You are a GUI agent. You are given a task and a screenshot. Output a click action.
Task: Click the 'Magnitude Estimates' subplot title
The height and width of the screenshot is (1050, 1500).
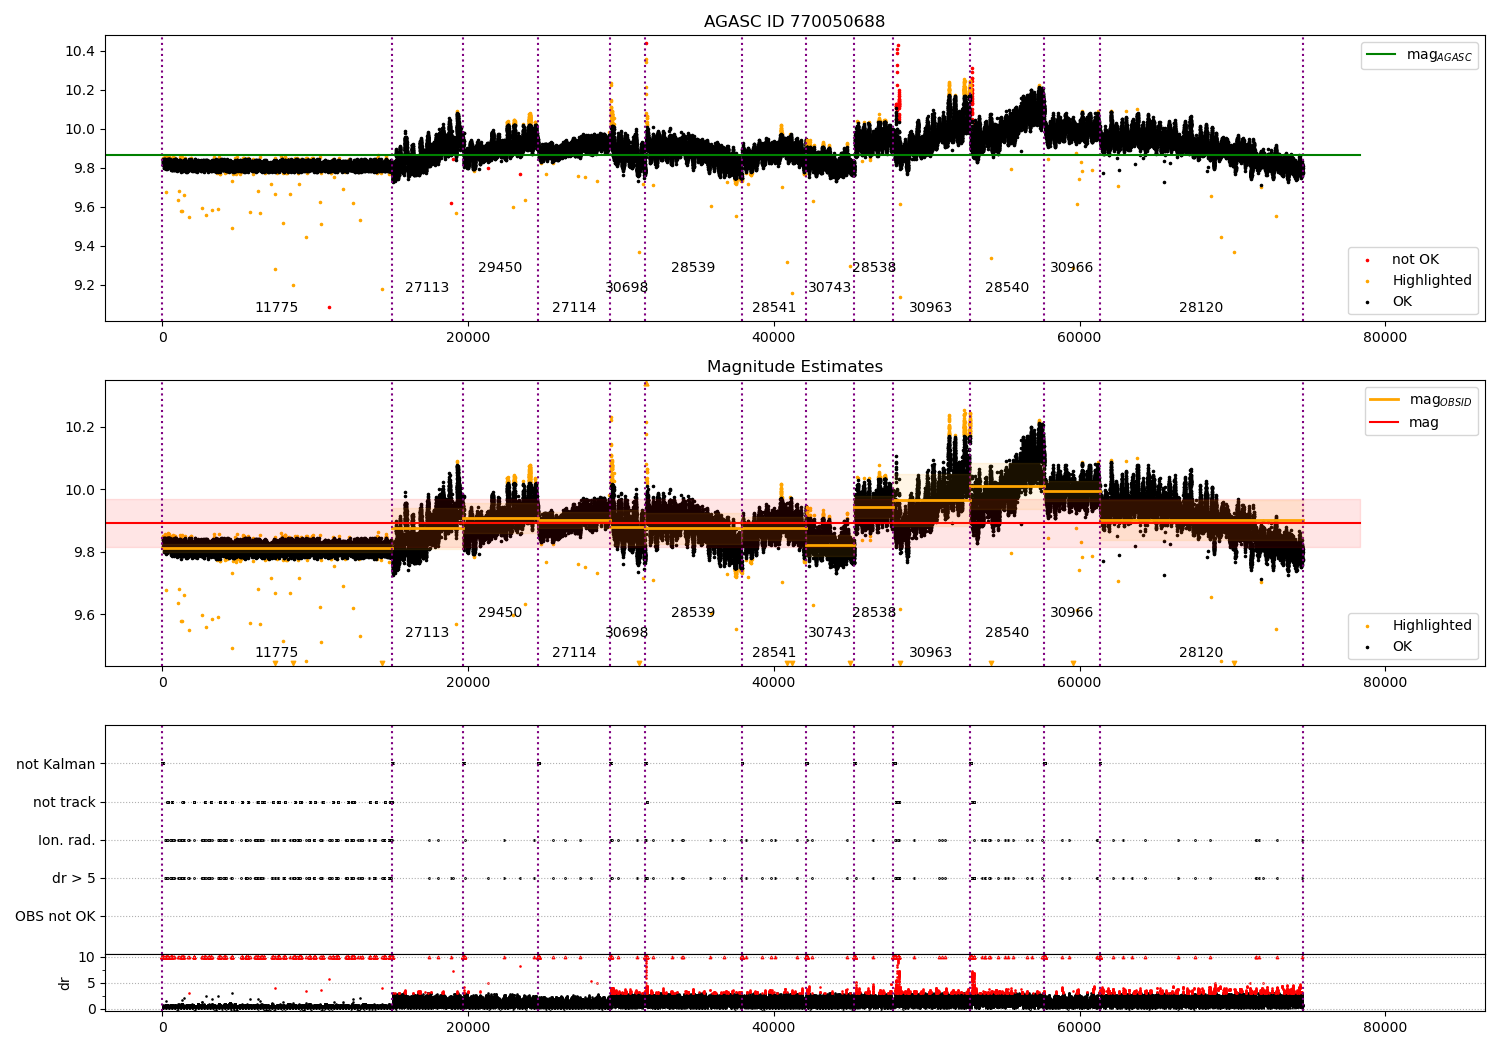794,367
